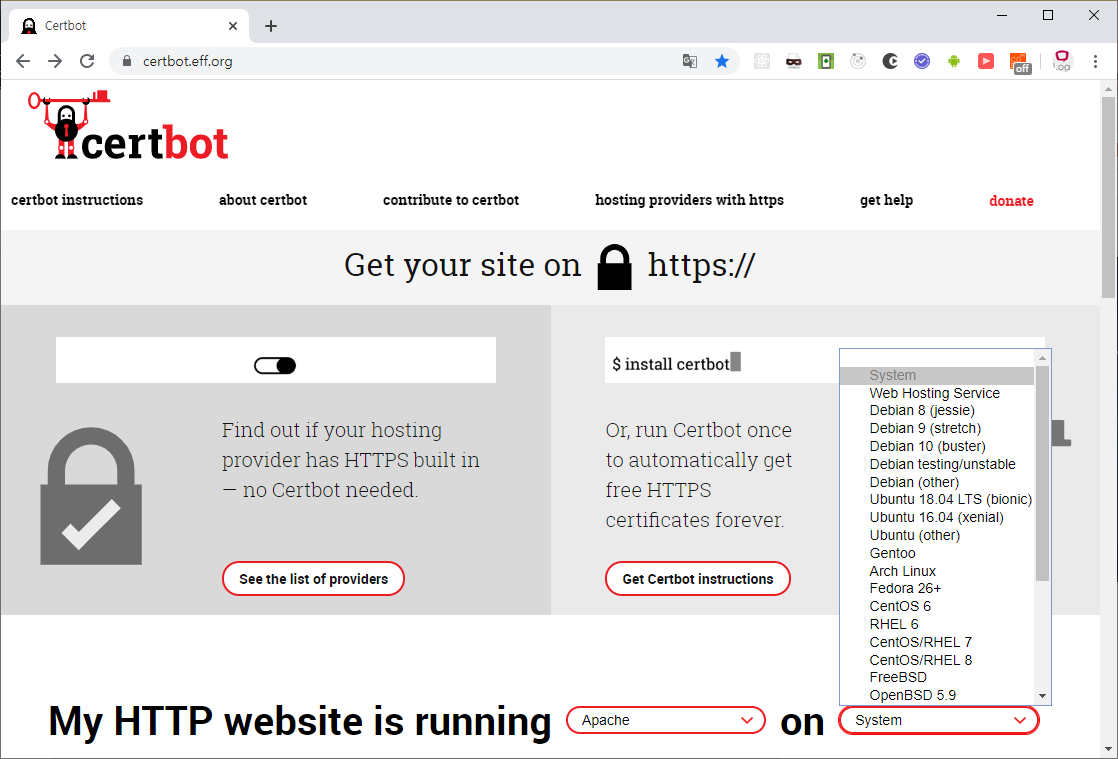Click page scrollbar down arrow
This screenshot has width=1118, height=759.
tap(1108, 749)
